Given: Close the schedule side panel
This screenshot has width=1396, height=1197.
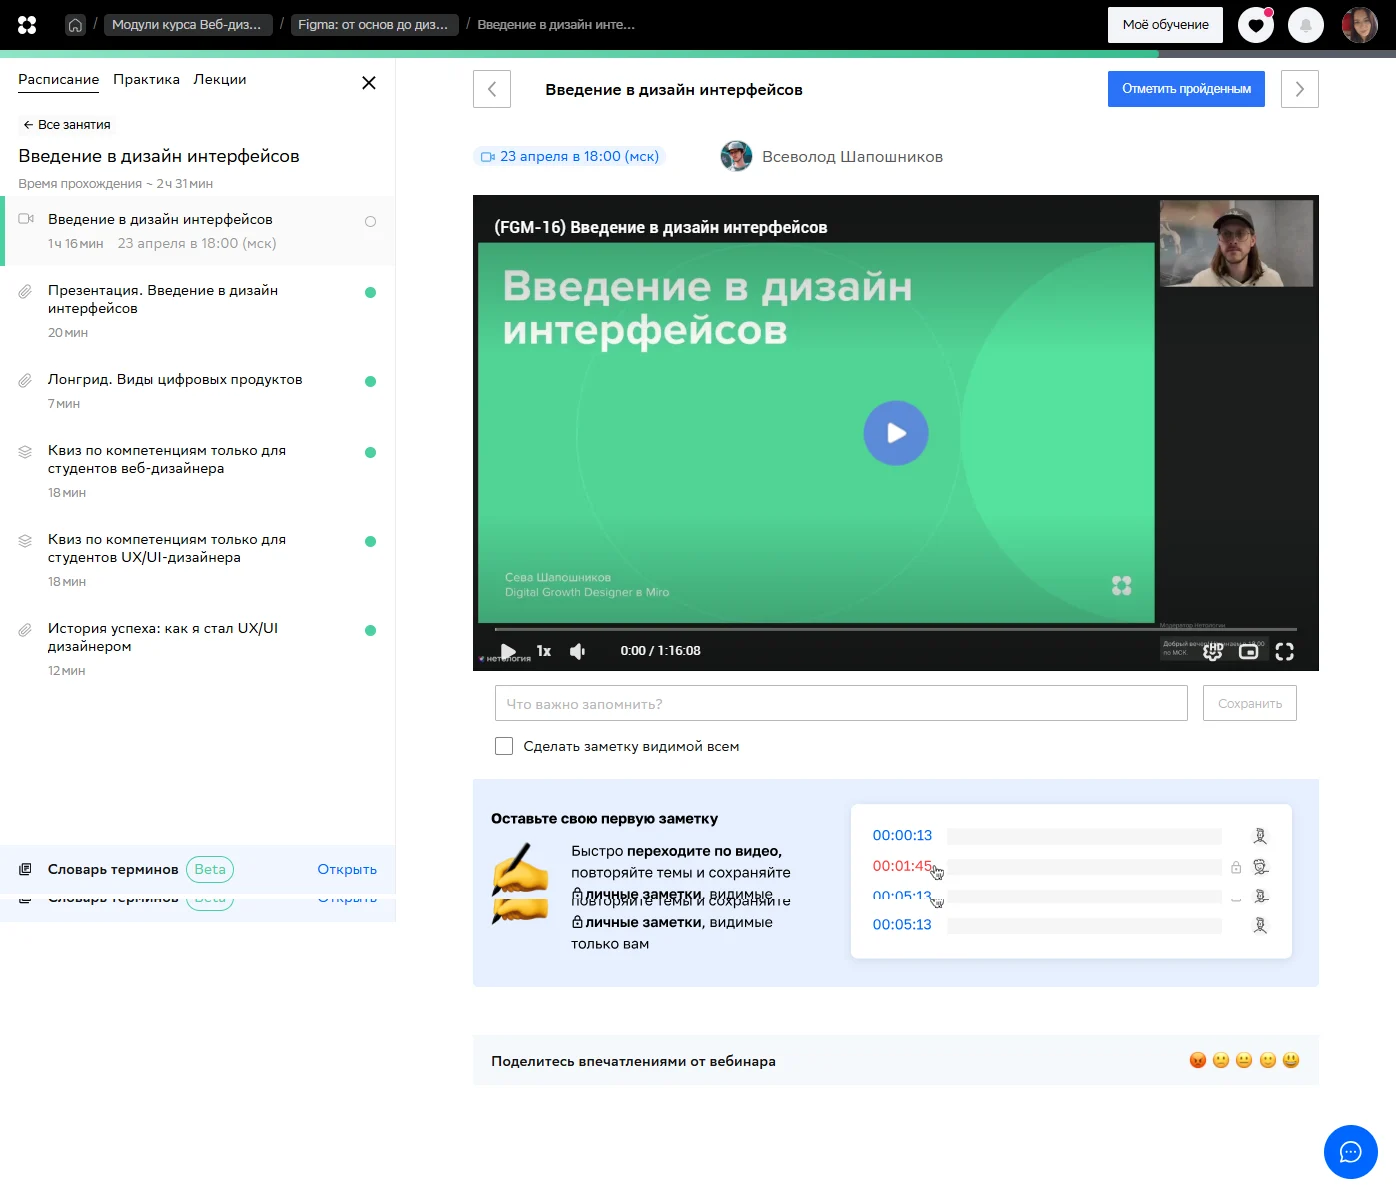Looking at the screenshot, I should [x=369, y=83].
